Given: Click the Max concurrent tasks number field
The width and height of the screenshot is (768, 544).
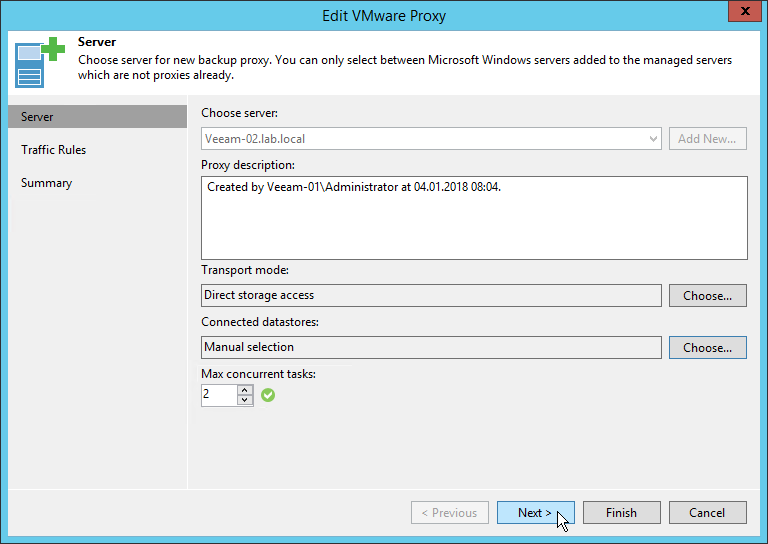Looking at the screenshot, I should point(218,395).
